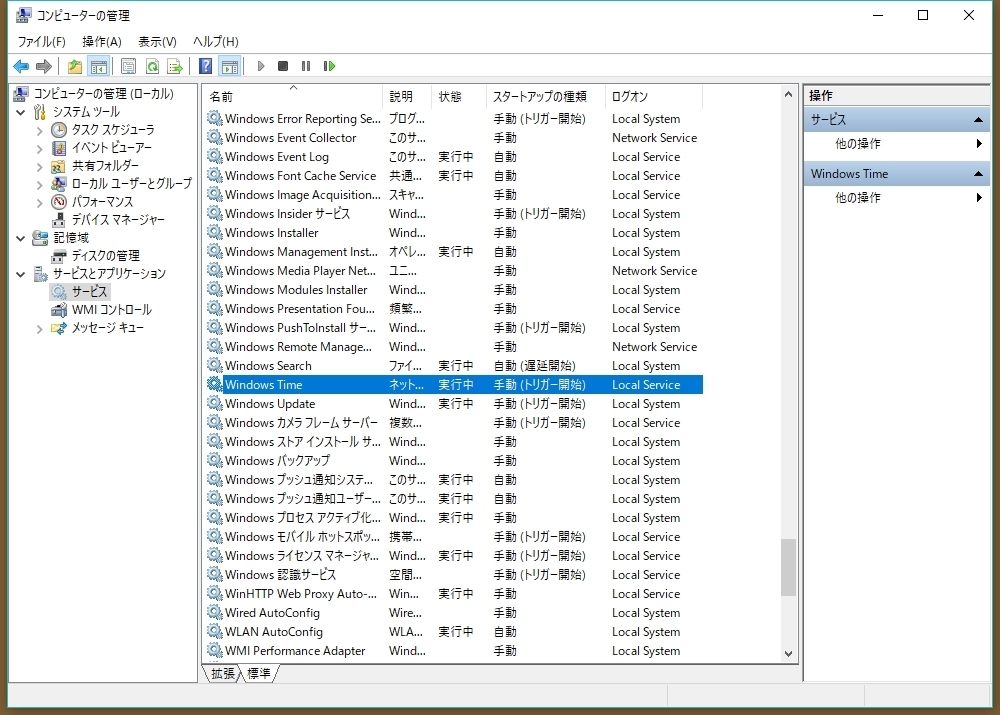The width and height of the screenshot is (1000, 715).
Task: Stop the service with the Stop button
Action: (x=283, y=67)
